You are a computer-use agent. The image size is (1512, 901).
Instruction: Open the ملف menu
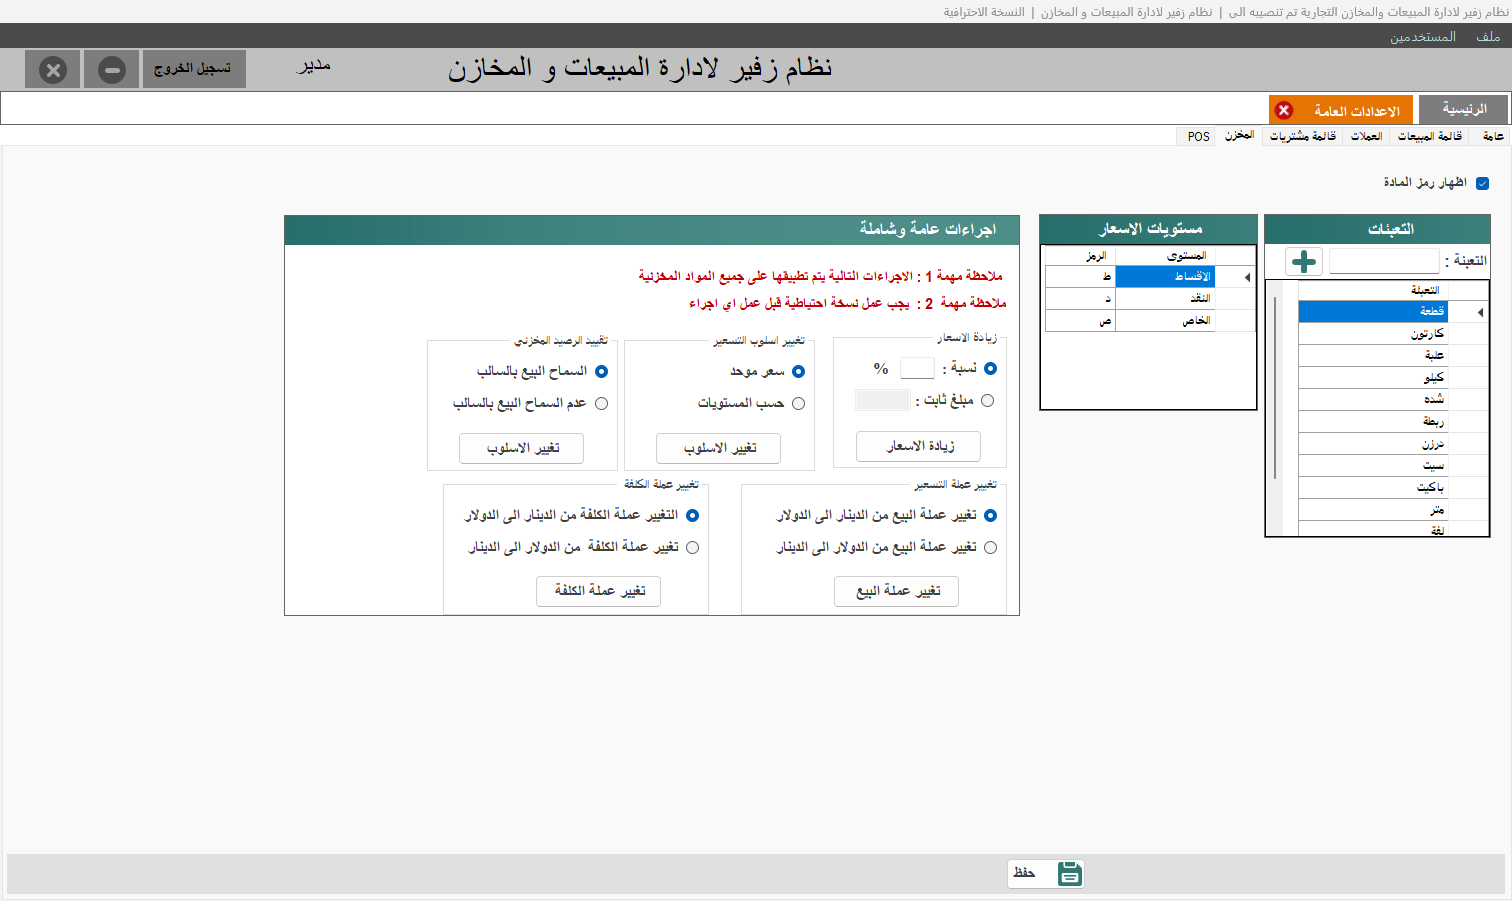tap(1488, 36)
